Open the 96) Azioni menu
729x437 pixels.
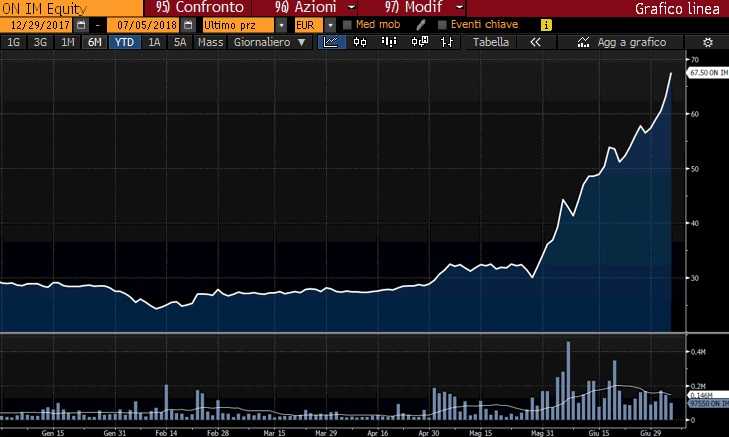[x=305, y=7]
